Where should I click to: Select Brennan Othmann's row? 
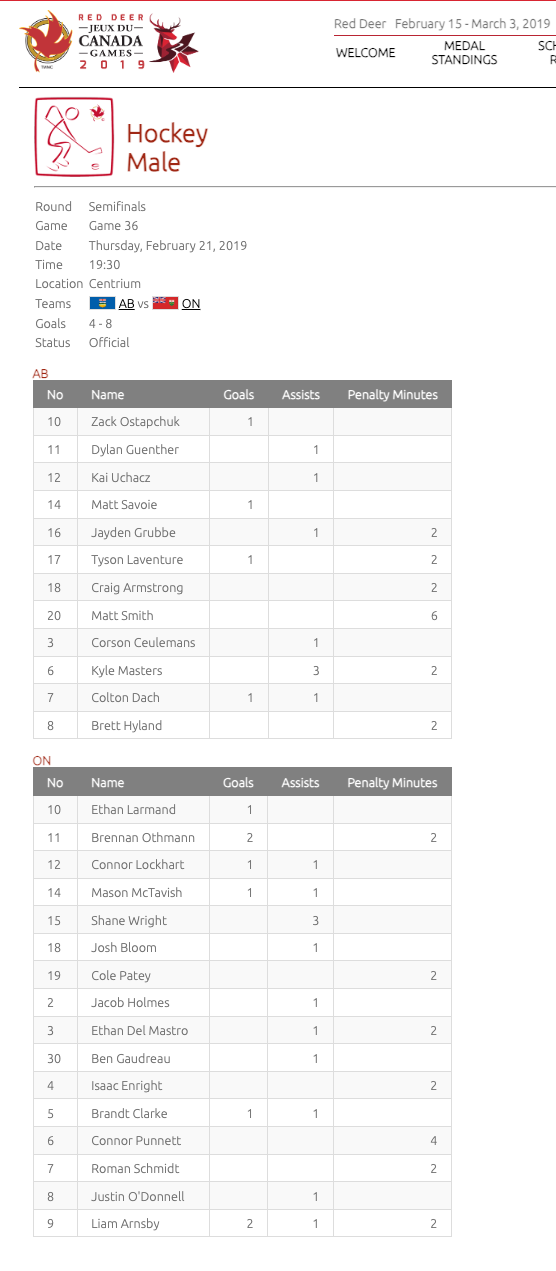point(242,837)
